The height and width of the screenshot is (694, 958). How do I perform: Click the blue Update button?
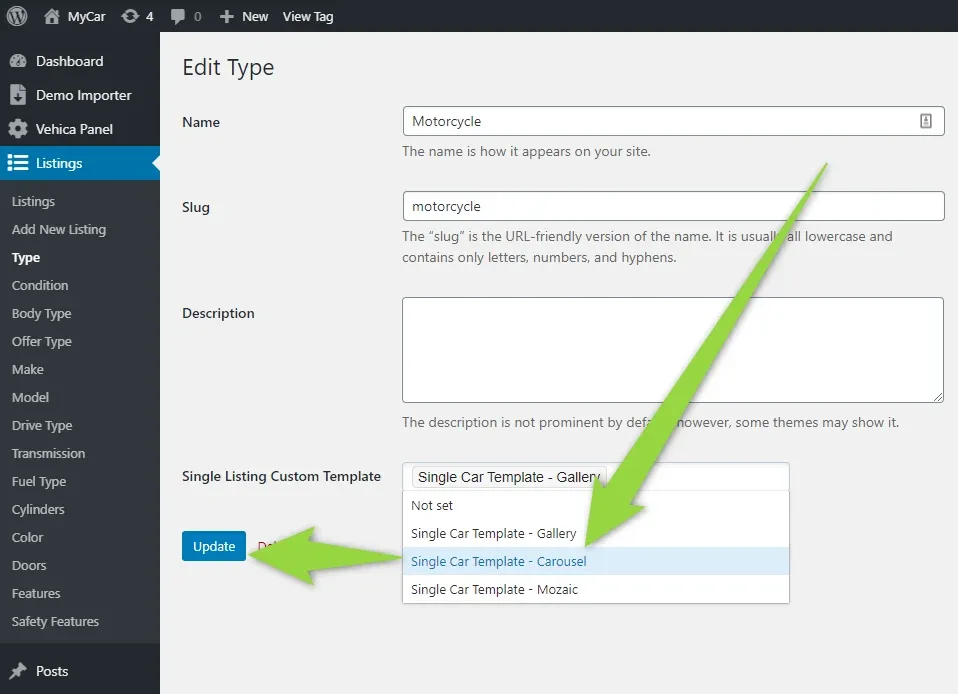[x=214, y=546]
